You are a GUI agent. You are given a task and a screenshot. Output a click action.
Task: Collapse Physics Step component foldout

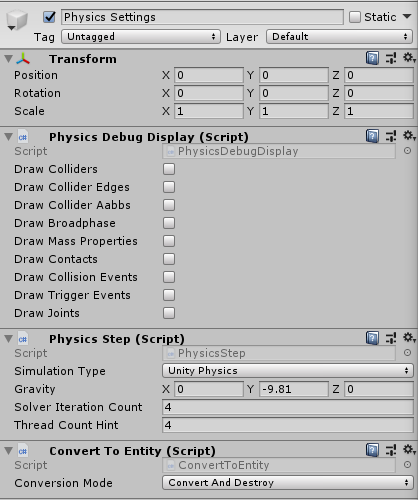(9, 339)
